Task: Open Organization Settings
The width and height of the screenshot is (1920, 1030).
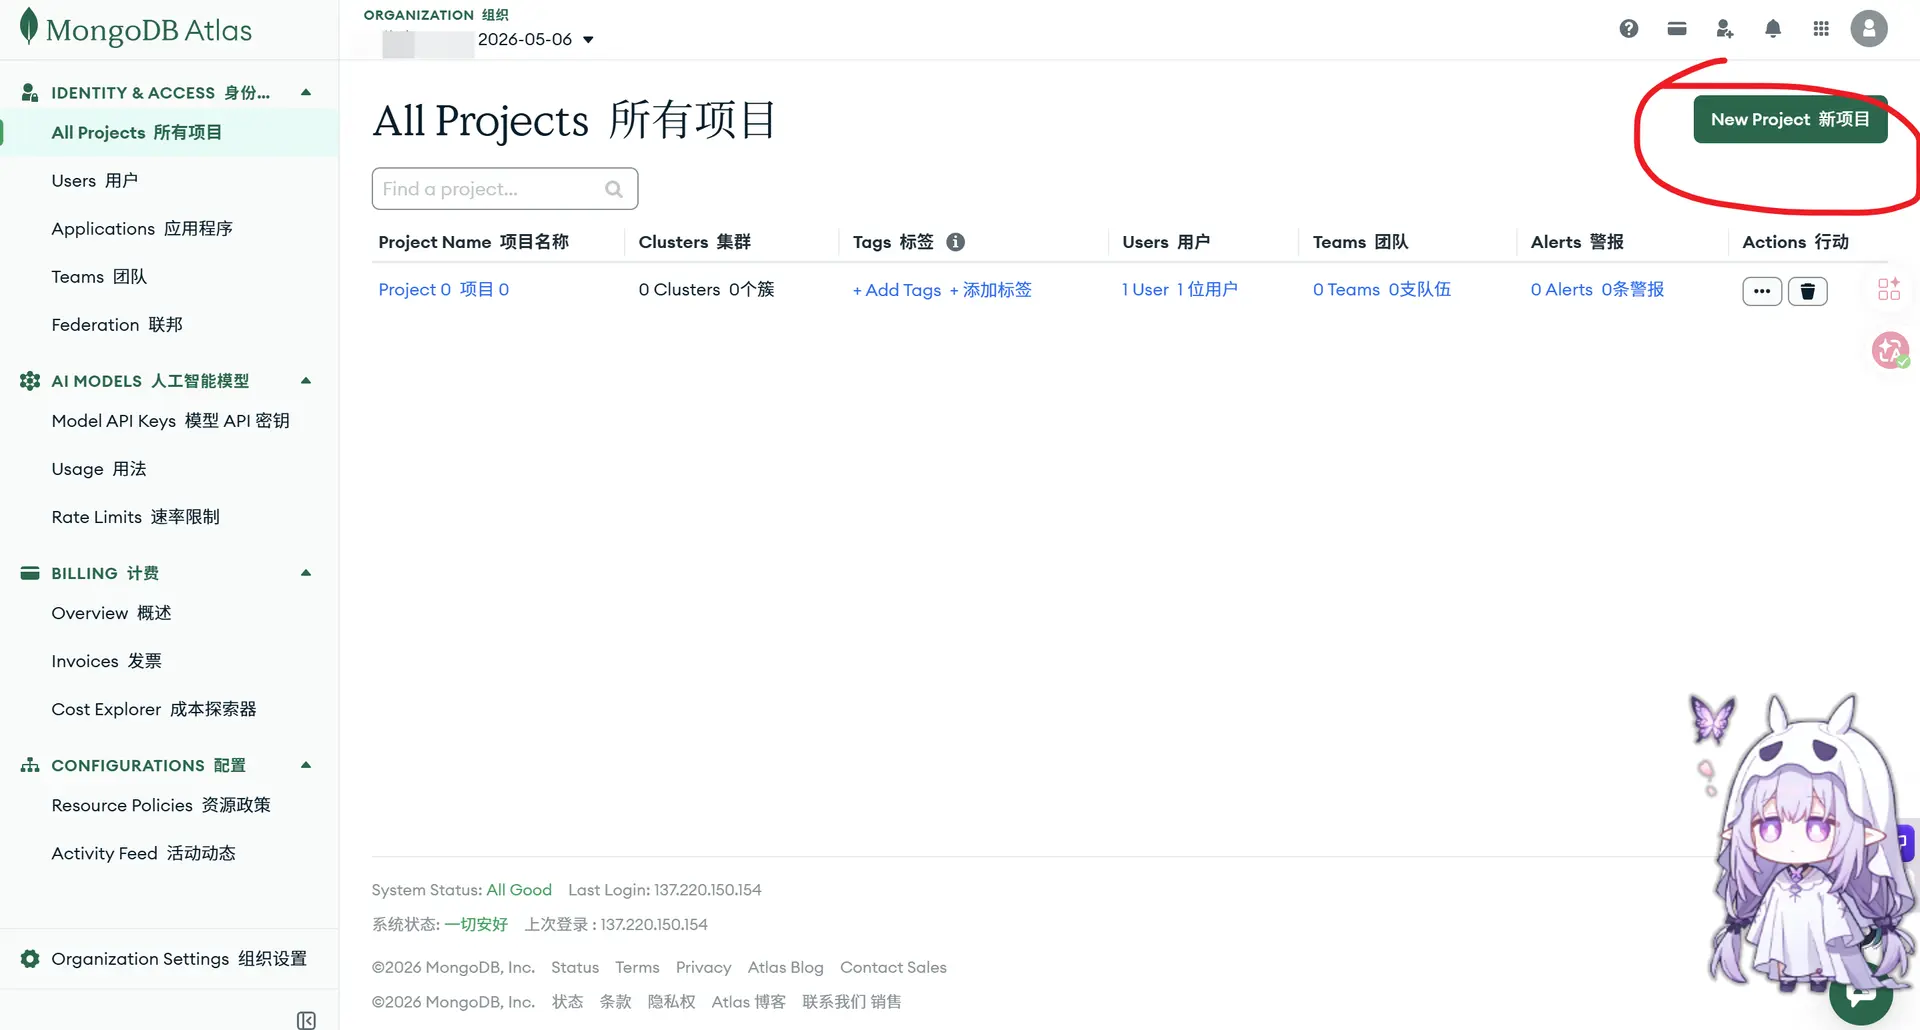Action: click(x=179, y=959)
